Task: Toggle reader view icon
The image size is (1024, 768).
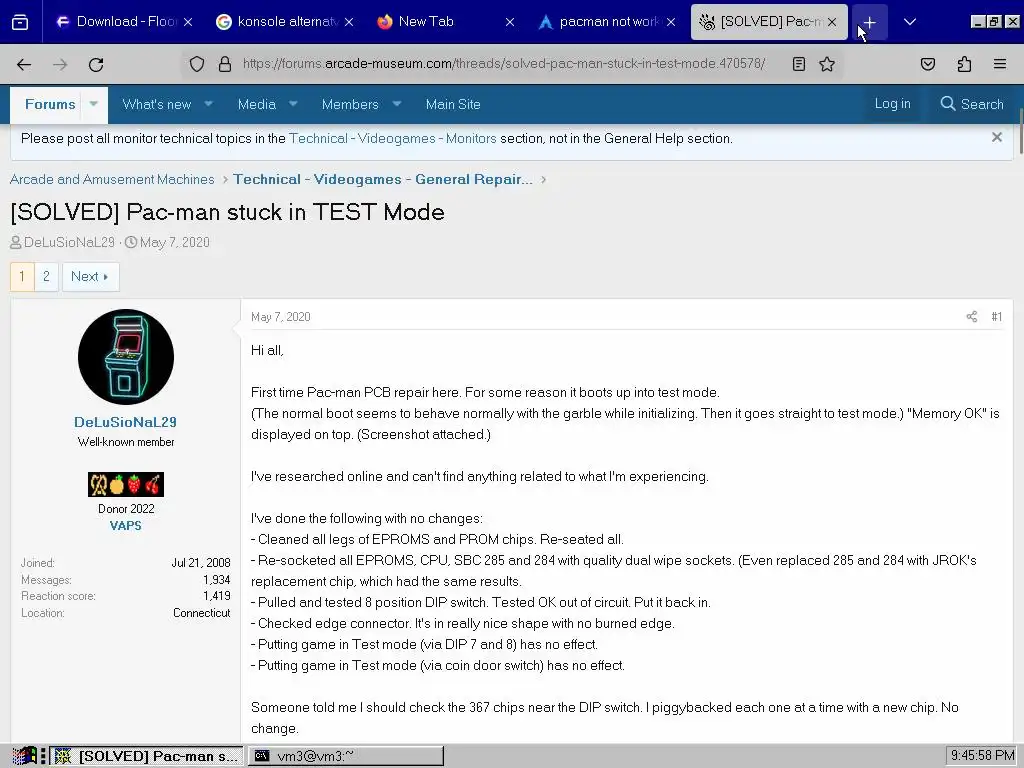Action: point(799,64)
